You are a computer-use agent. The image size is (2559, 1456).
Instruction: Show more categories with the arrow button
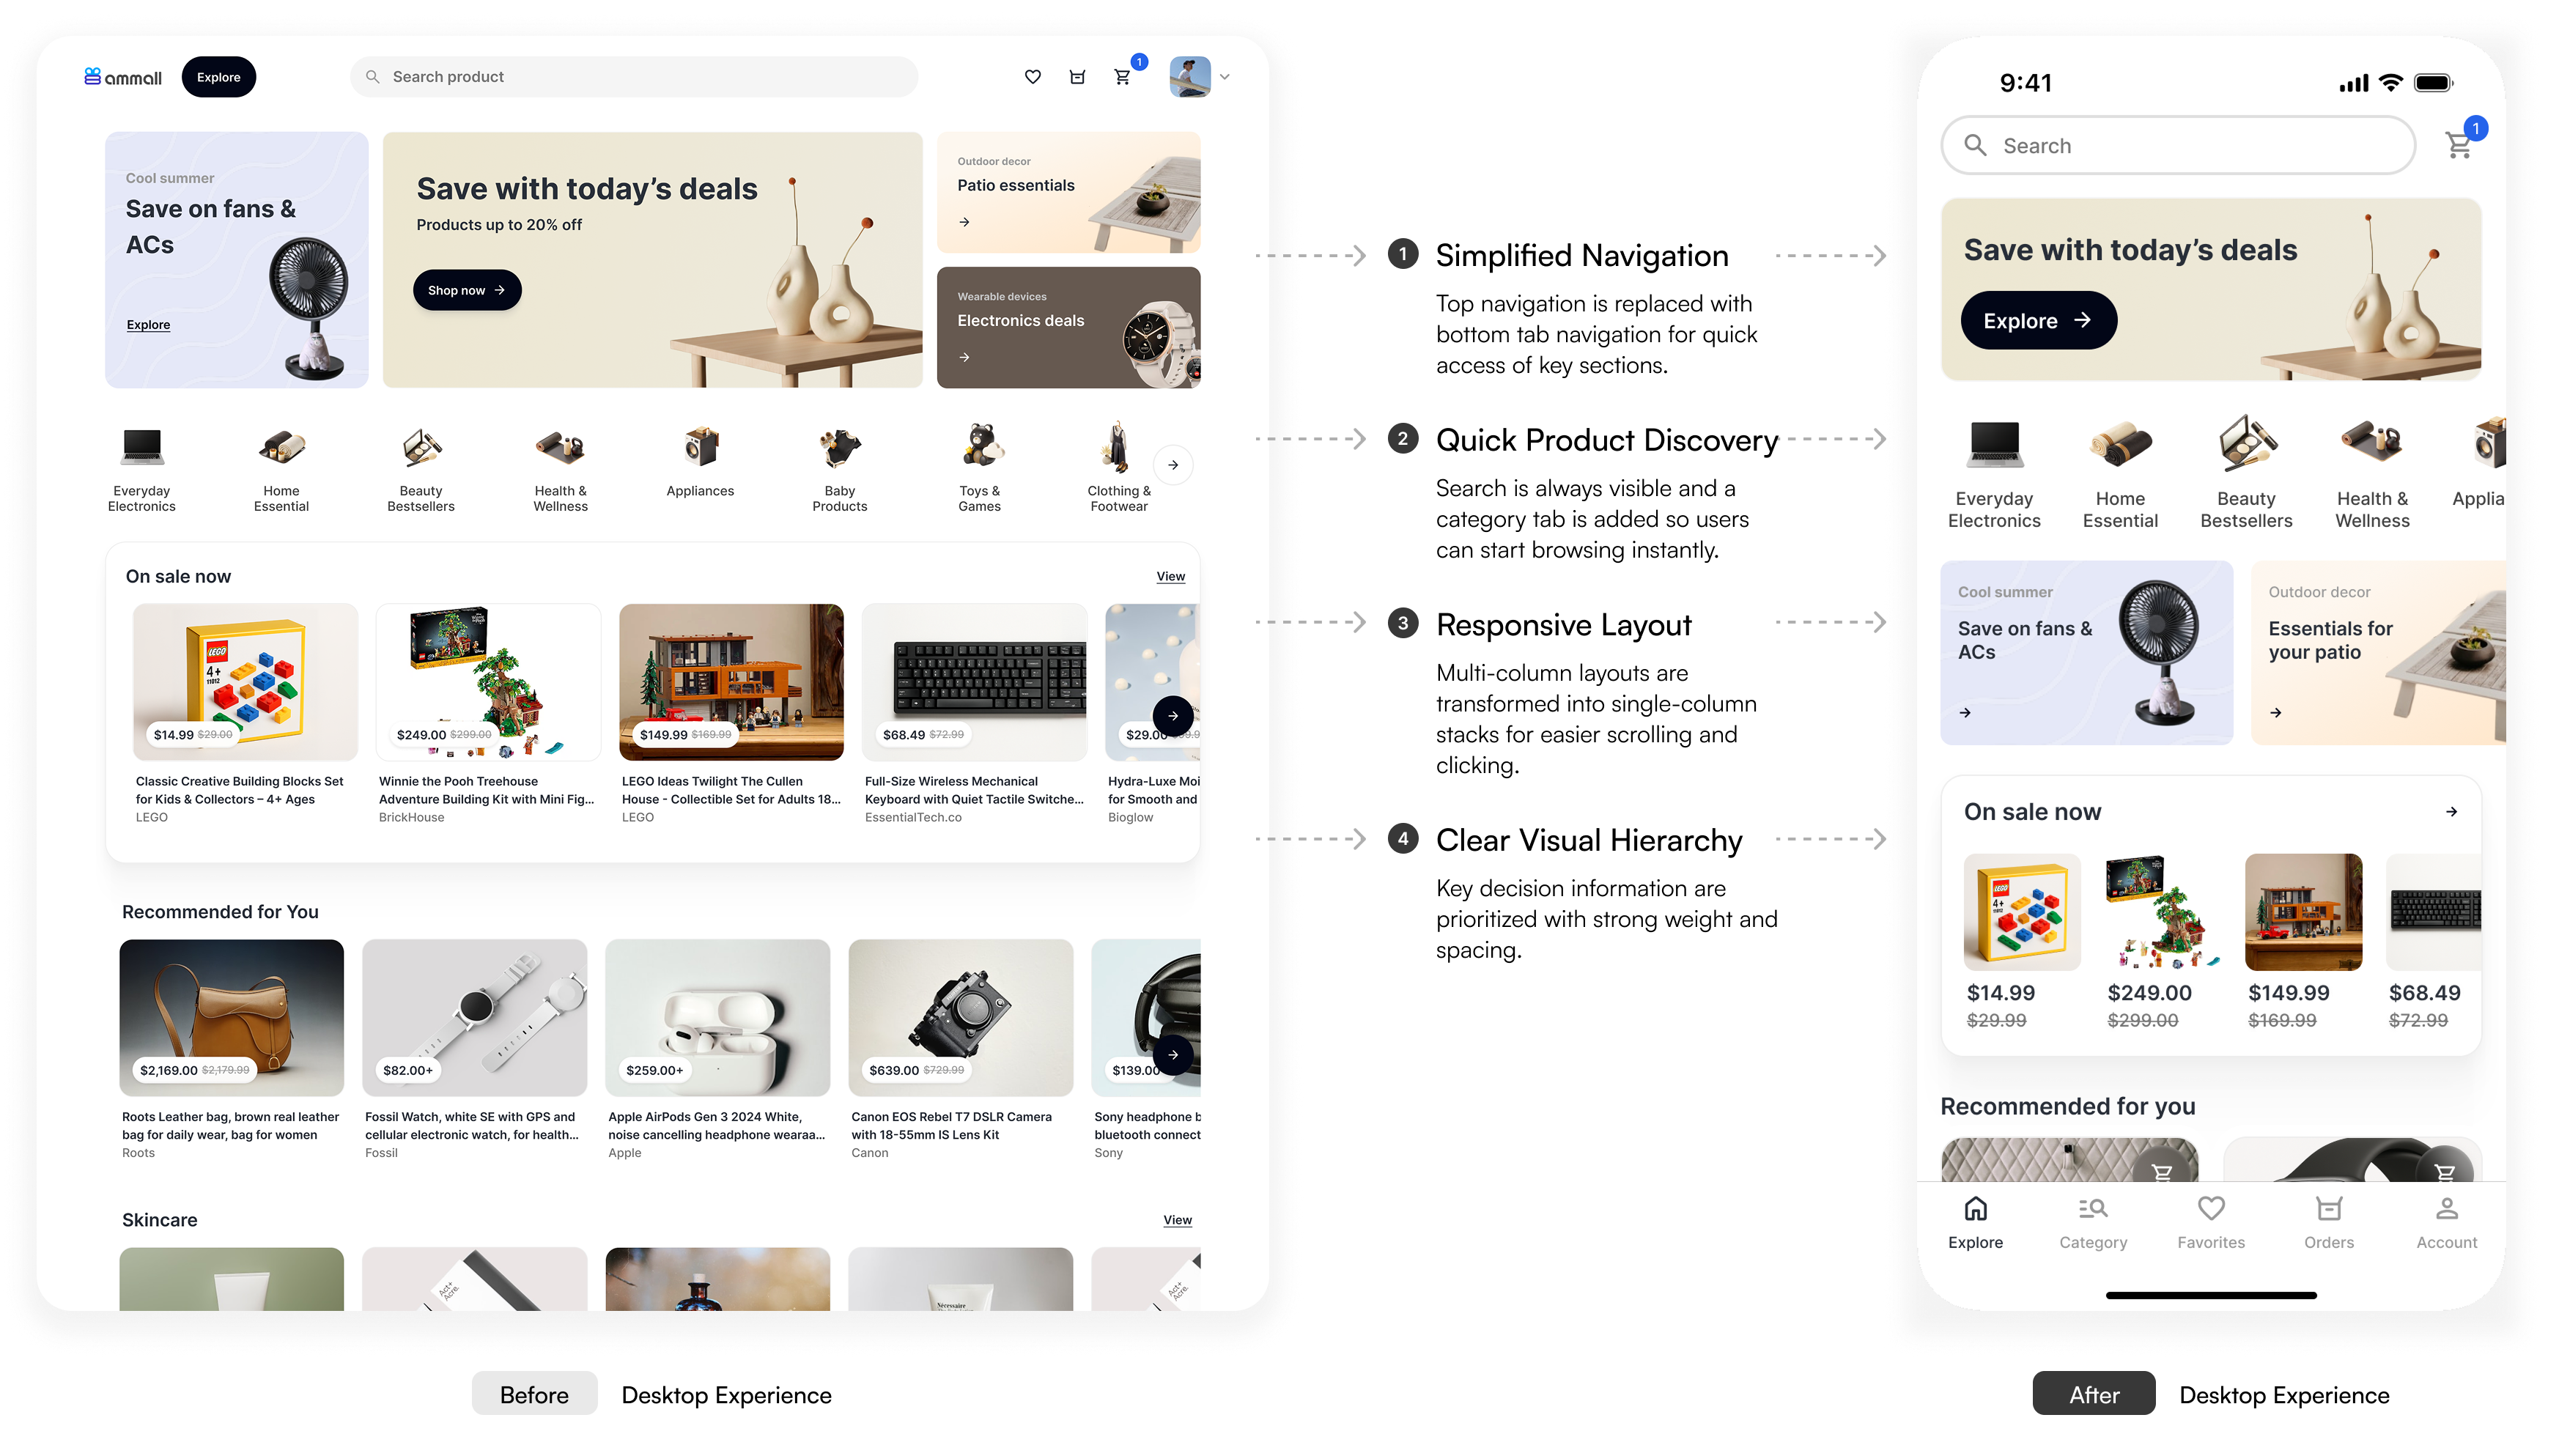coord(1173,465)
